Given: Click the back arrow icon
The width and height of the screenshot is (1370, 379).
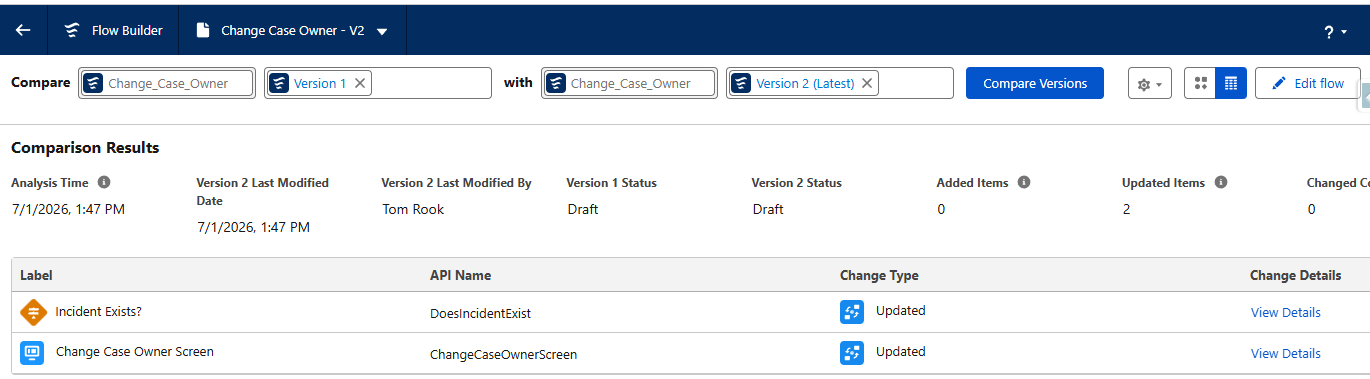Looking at the screenshot, I should [x=23, y=30].
